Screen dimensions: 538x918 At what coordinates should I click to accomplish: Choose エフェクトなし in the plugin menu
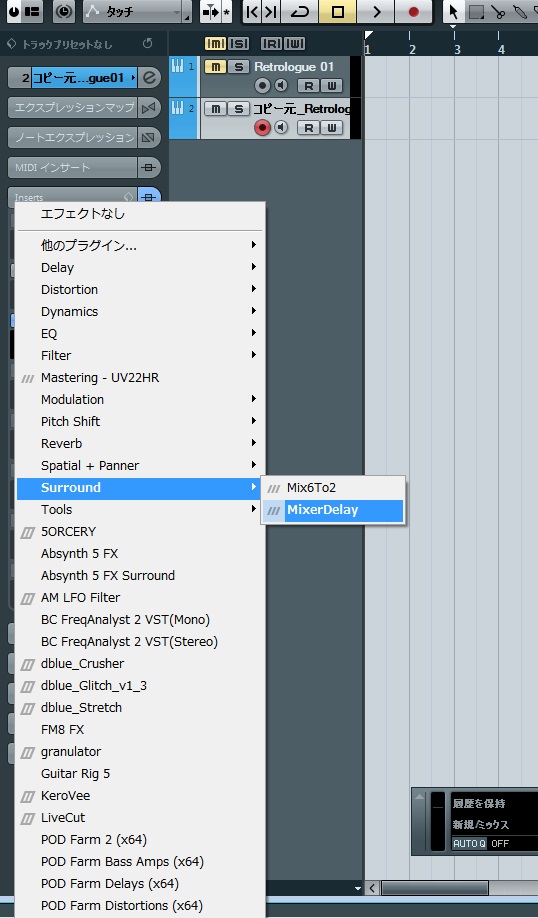coord(141,214)
